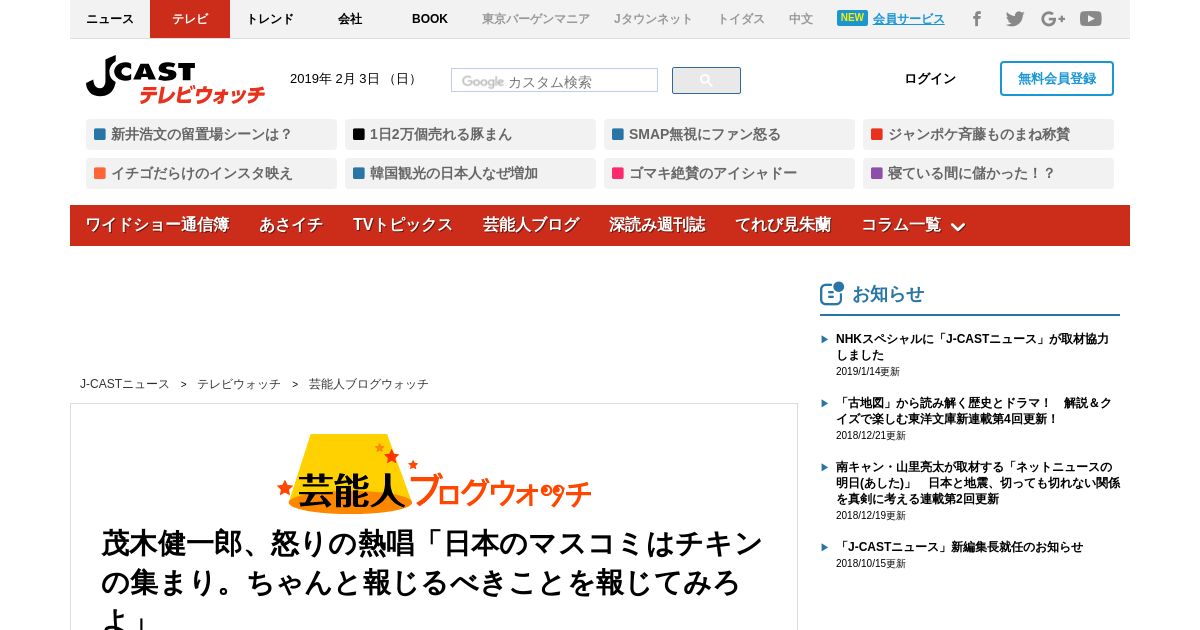Screen dimensions: 1200x630
Task: Open 会員サービス link
Action: tap(908, 19)
